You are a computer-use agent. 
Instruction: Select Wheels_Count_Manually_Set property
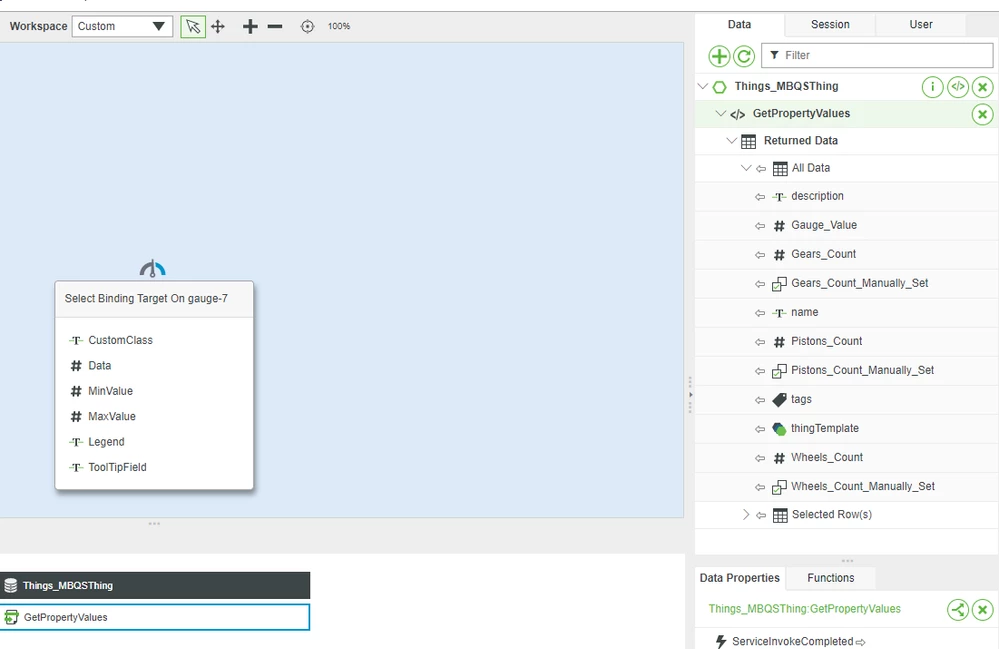[x=847, y=487]
